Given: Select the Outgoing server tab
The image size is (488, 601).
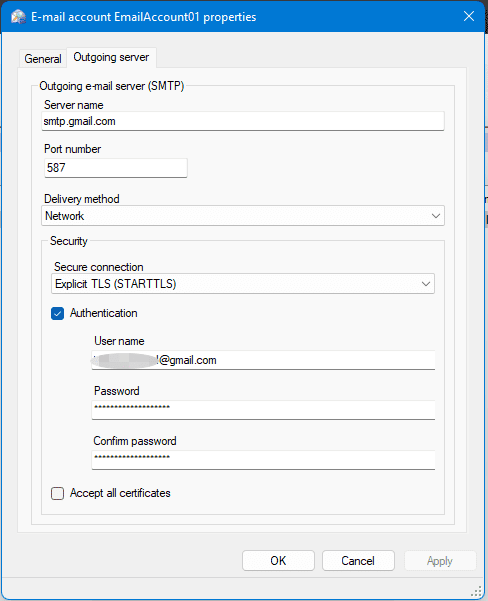Looking at the screenshot, I should (111, 57).
